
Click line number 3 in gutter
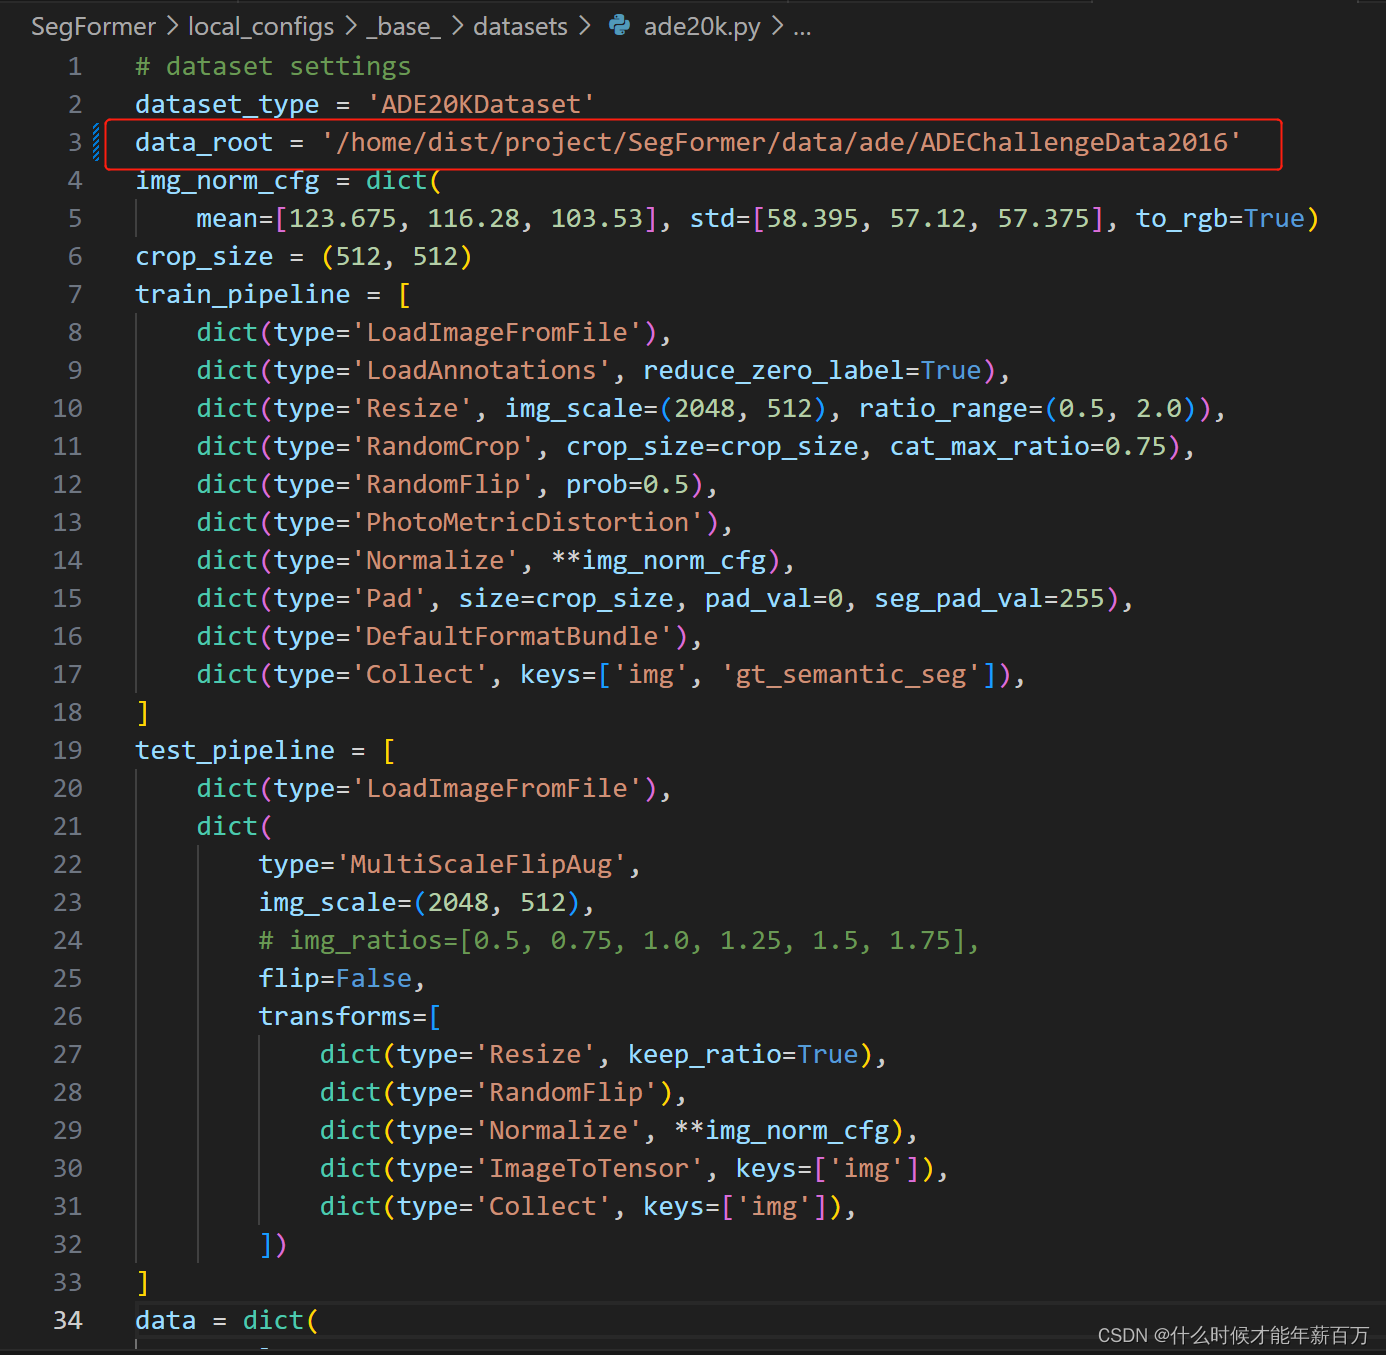(75, 143)
